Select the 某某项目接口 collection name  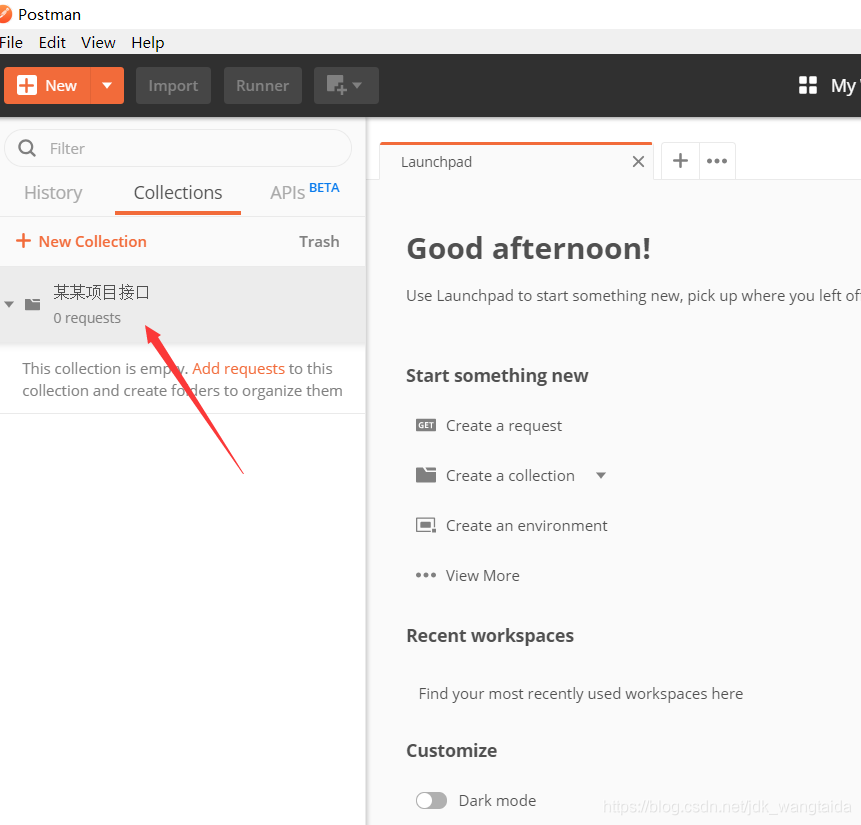101,292
